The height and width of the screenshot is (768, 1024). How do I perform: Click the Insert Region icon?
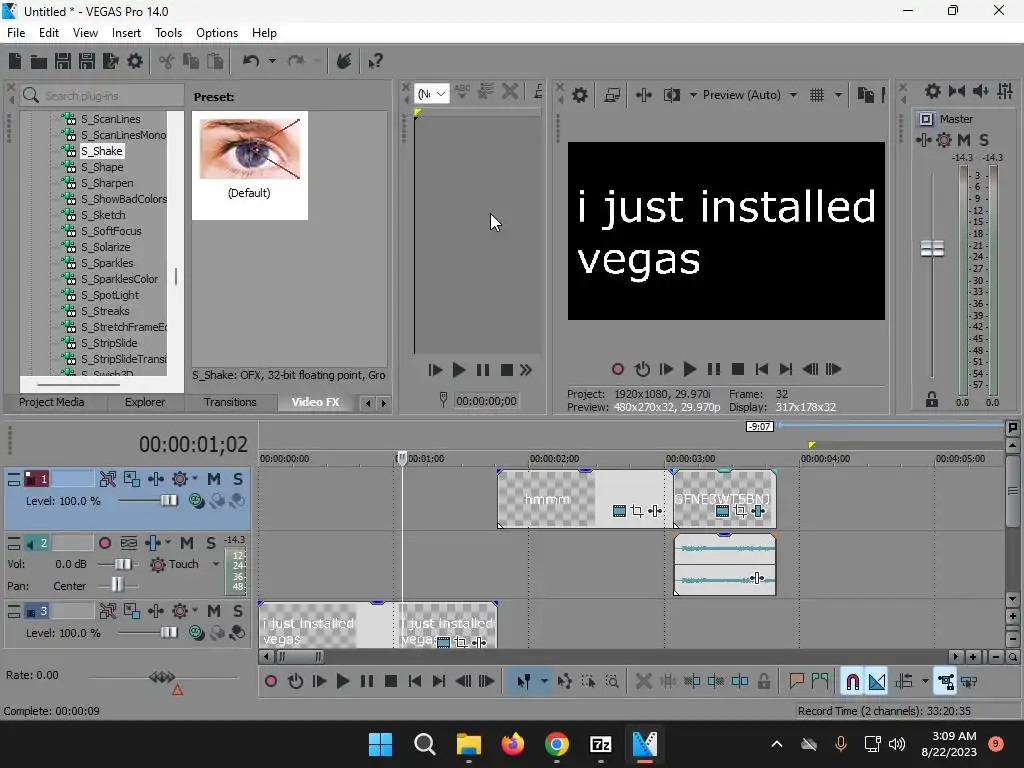click(820, 682)
